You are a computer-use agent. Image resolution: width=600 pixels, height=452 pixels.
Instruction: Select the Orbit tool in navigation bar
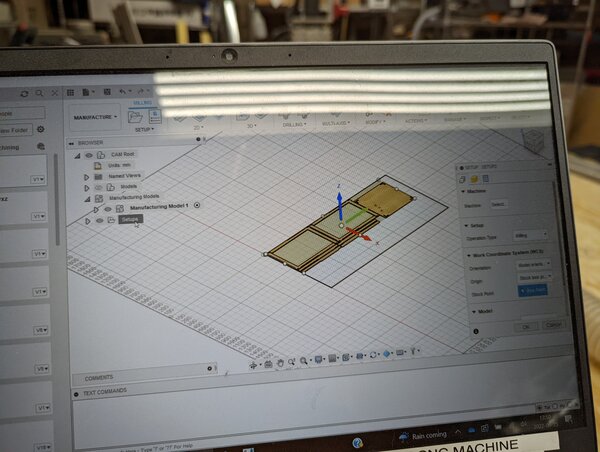tap(253, 366)
